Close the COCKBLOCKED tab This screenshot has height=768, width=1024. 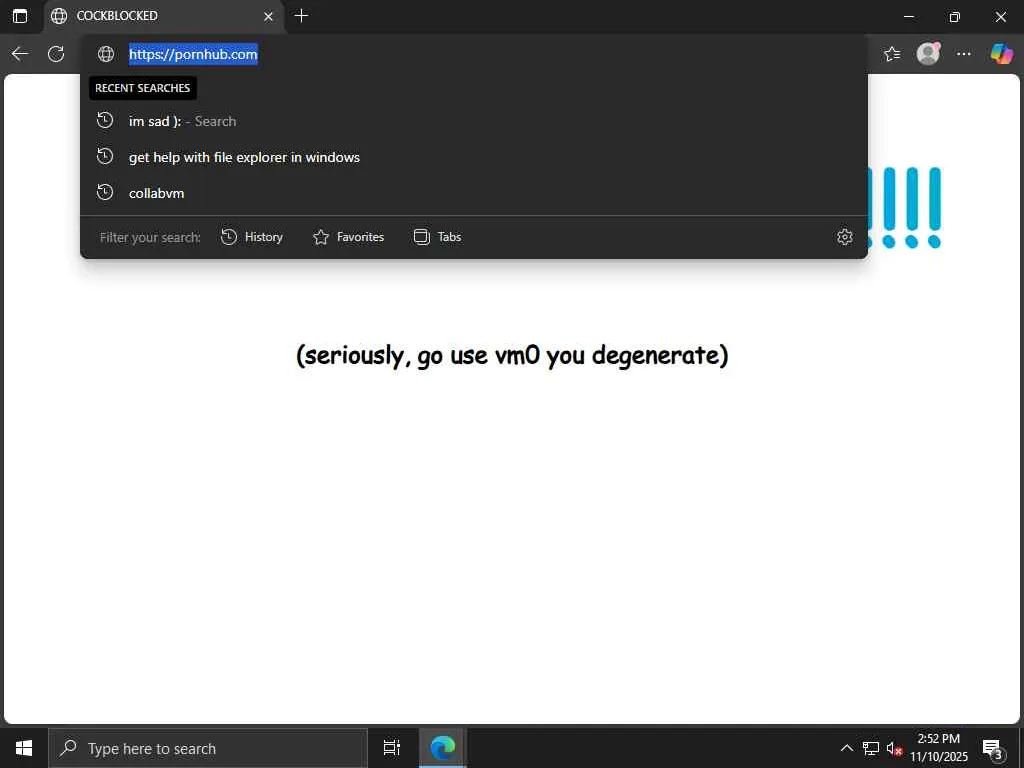(x=268, y=16)
